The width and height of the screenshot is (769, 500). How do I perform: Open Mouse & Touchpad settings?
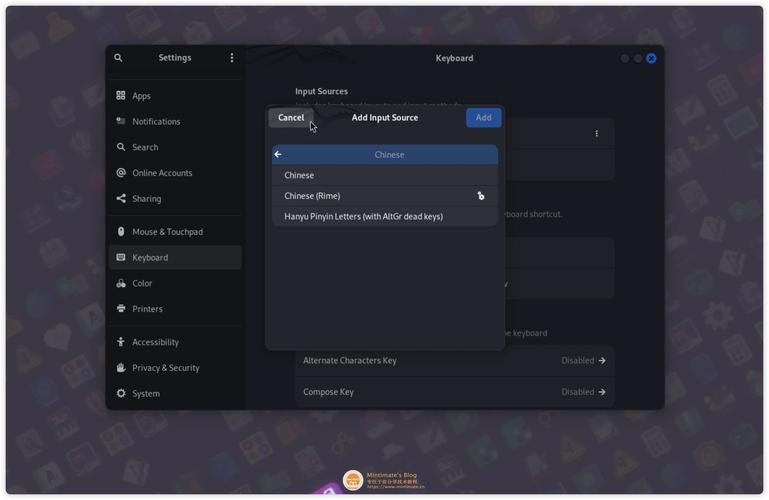(167, 232)
